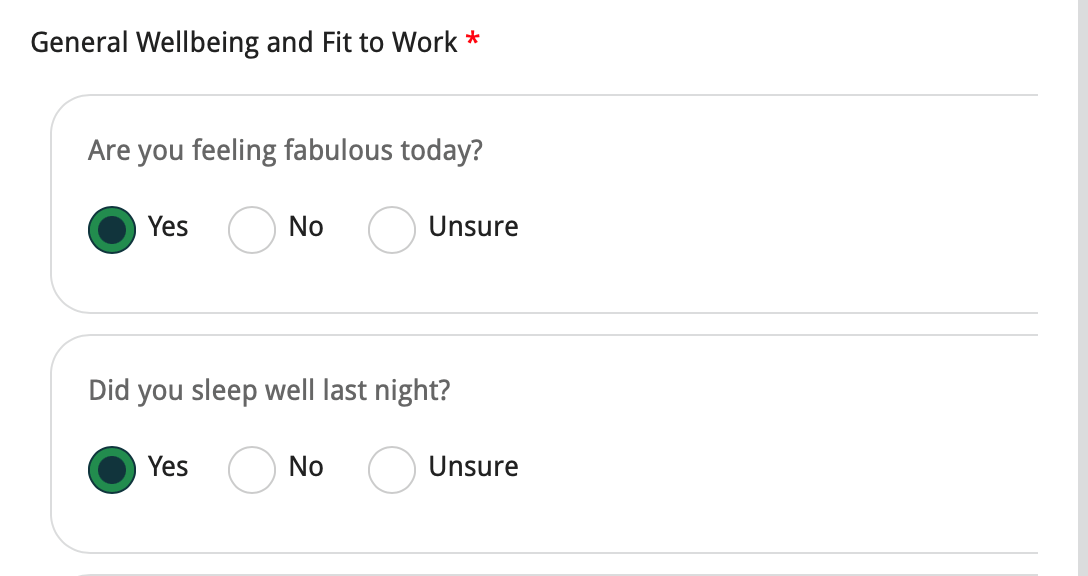This screenshot has height=576, width=1088.
Task: Pick No radio for sleep well question
Action: (252, 470)
